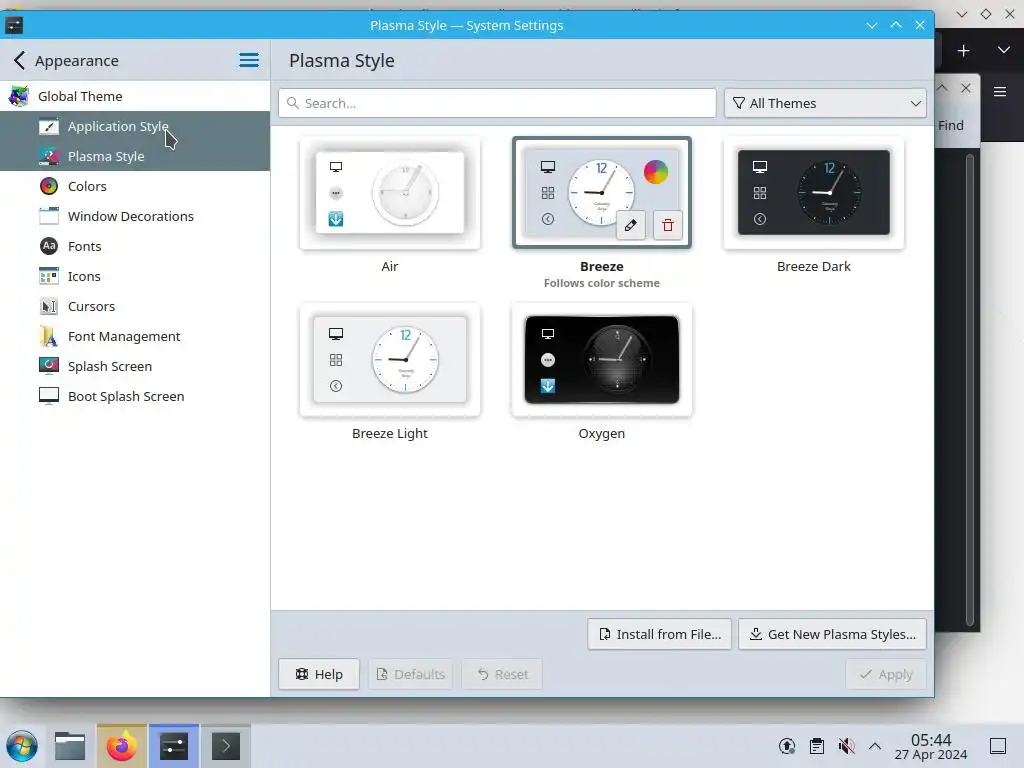Image resolution: width=1024 pixels, height=768 pixels.
Task: Switch to System Settings taskbar entry
Action: coord(174,746)
